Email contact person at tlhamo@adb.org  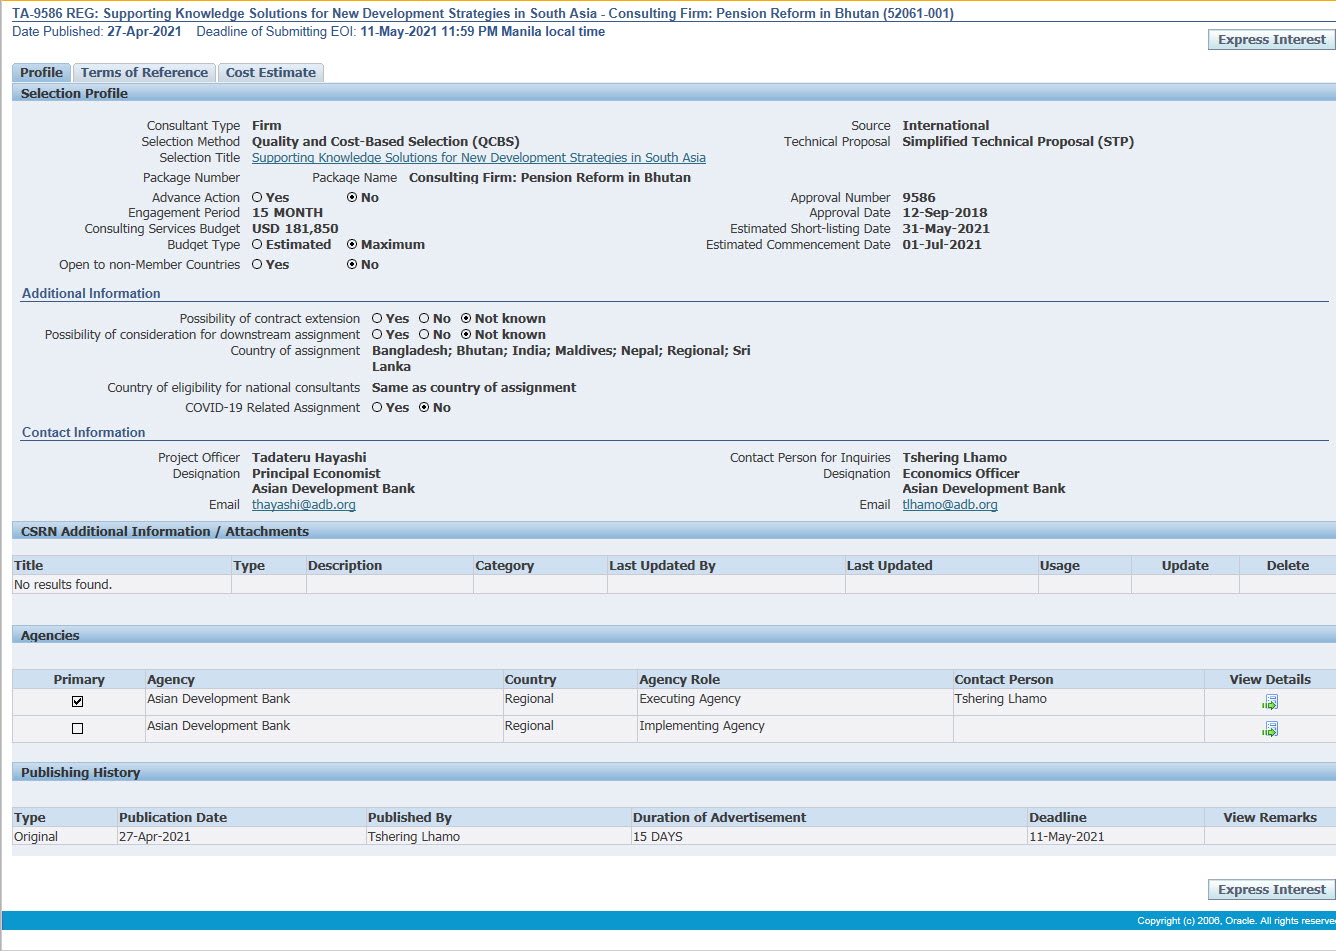coord(950,505)
